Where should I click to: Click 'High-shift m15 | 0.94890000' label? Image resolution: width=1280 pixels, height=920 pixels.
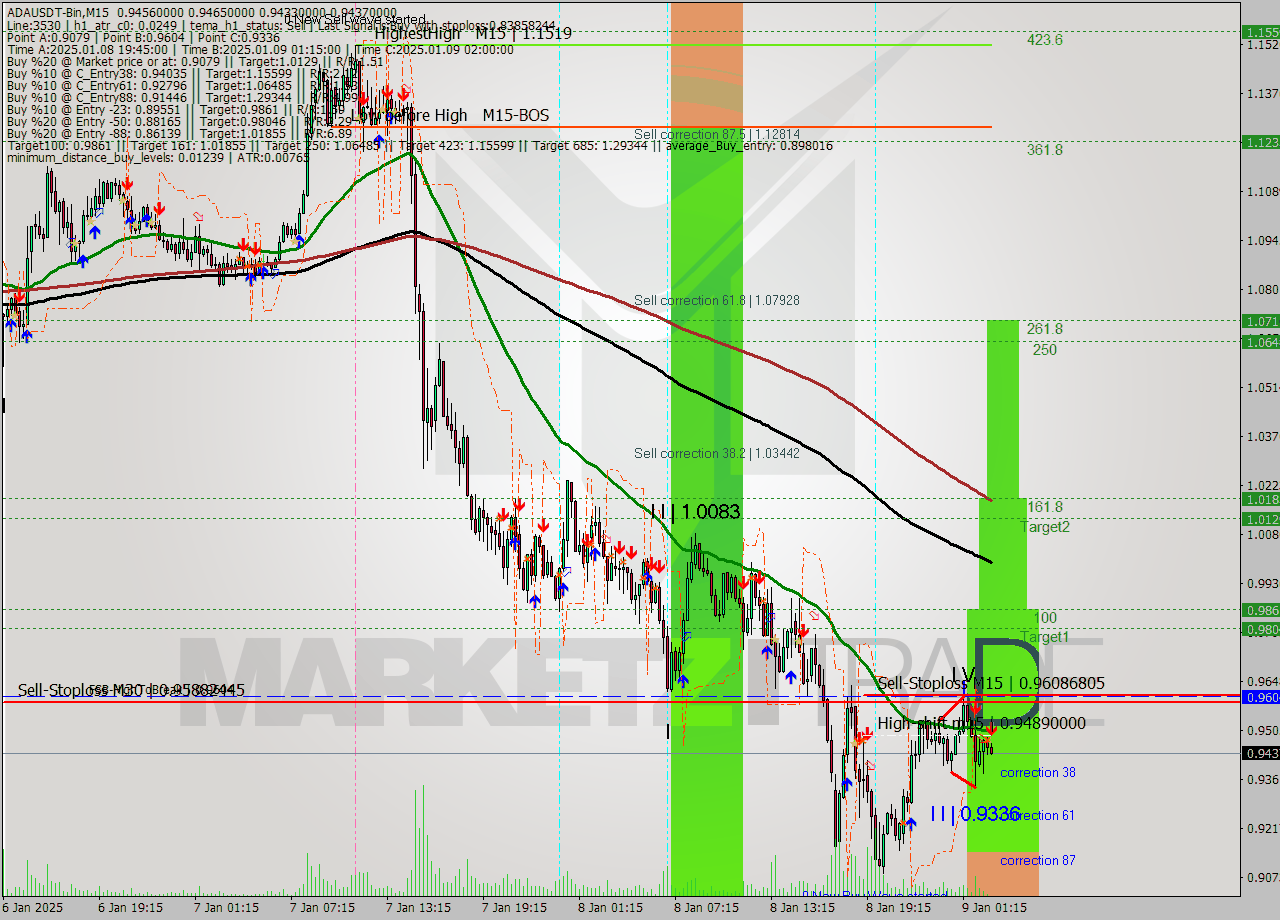point(981,723)
